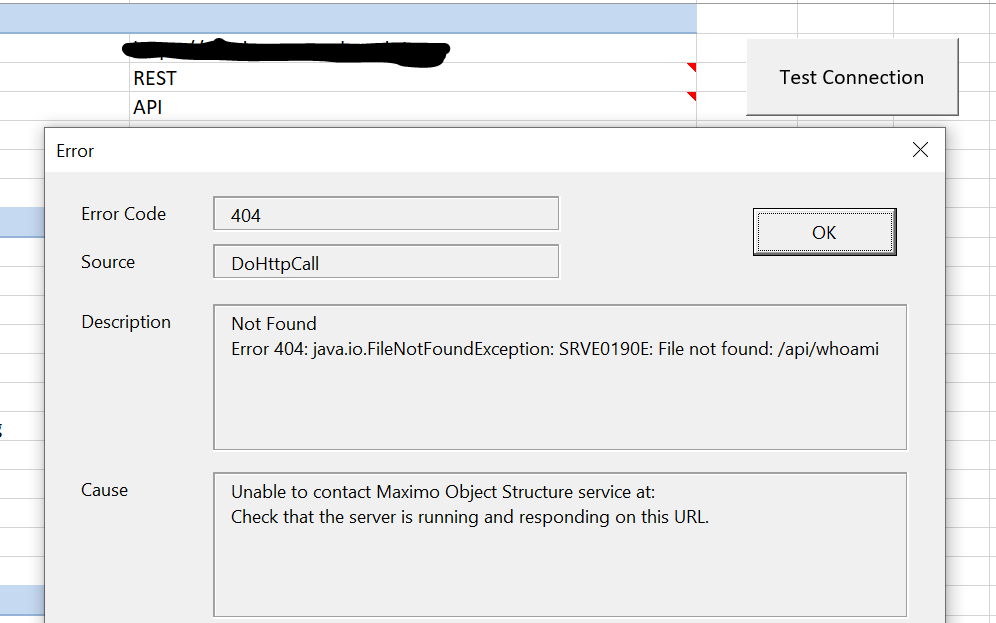The image size is (996, 623).
Task: Click the Error dialog title bar
Action: pos(476,151)
